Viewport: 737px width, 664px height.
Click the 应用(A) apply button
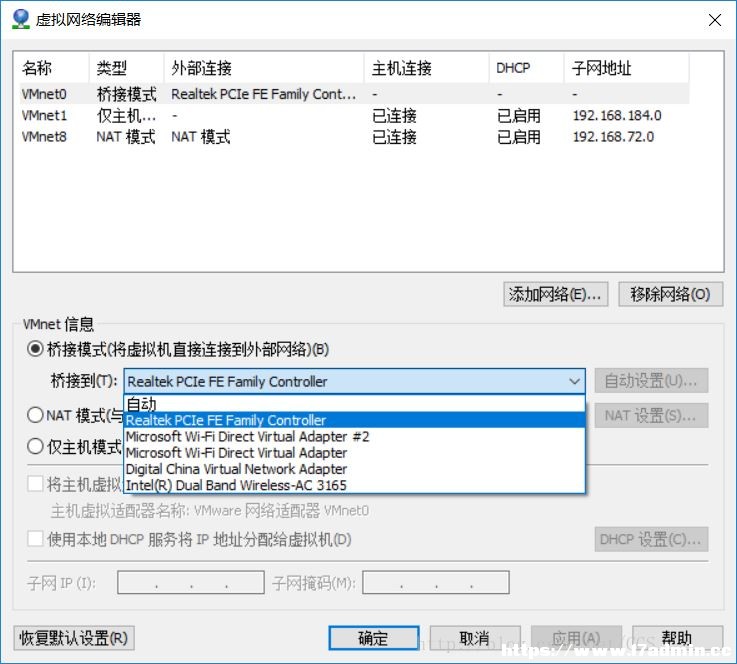click(x=576, y=638)
